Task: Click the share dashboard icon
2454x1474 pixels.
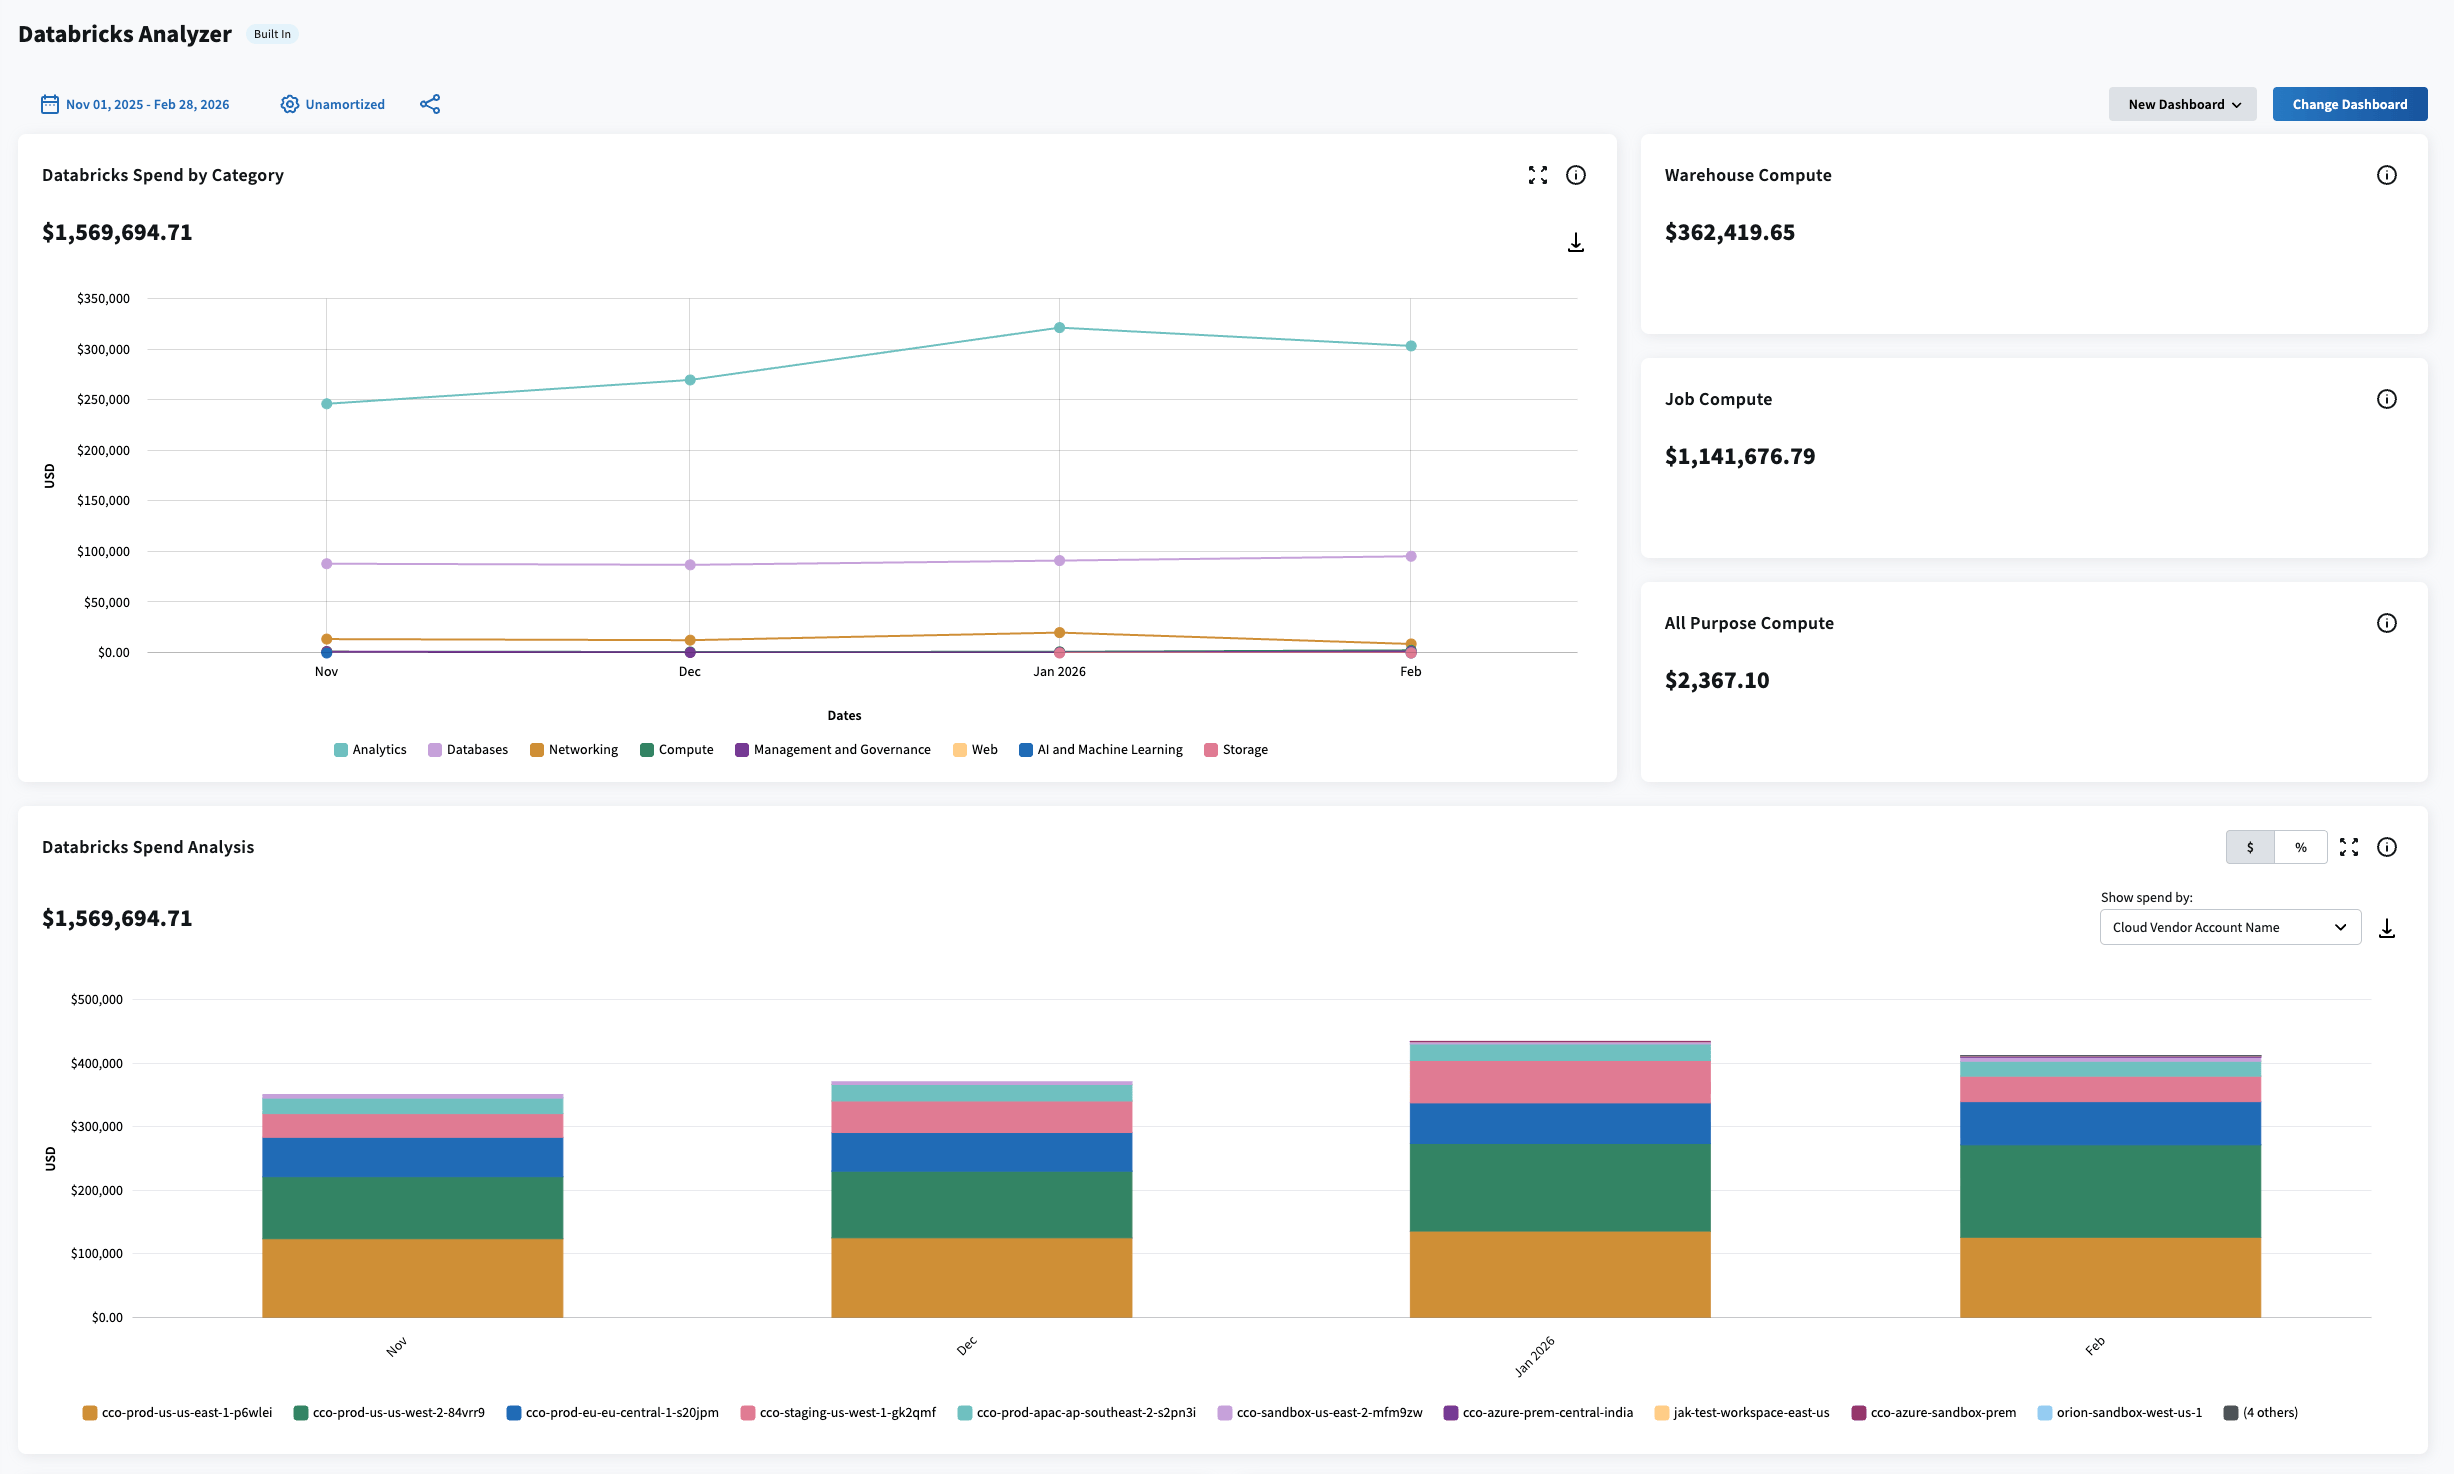Action: pyautogui.click(x=430, y=104)
